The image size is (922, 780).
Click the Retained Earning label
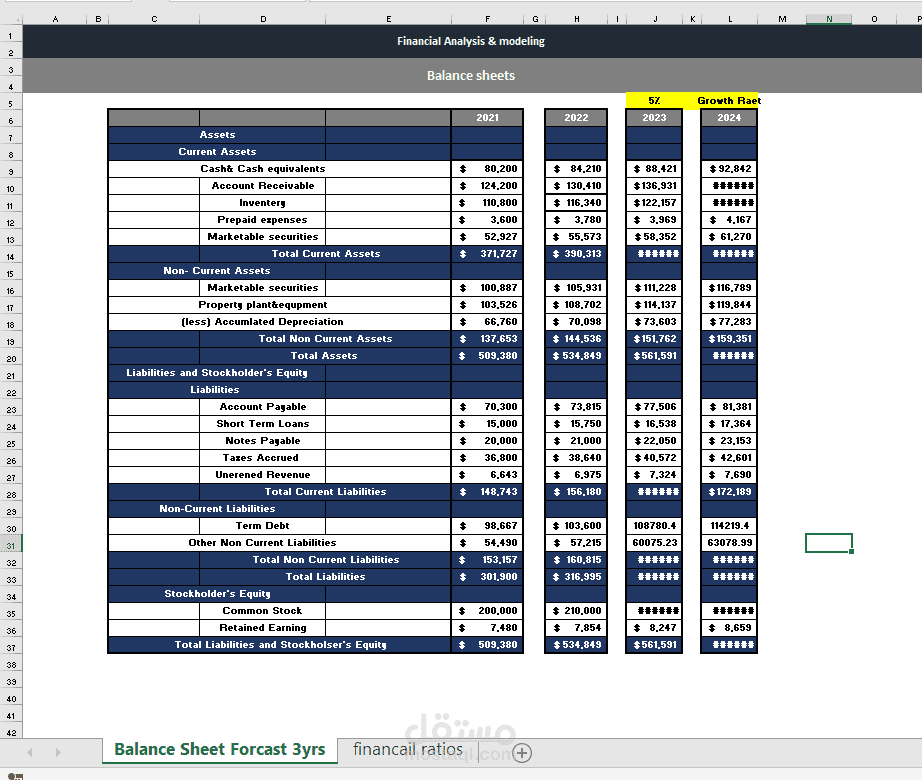click(263, 628)
